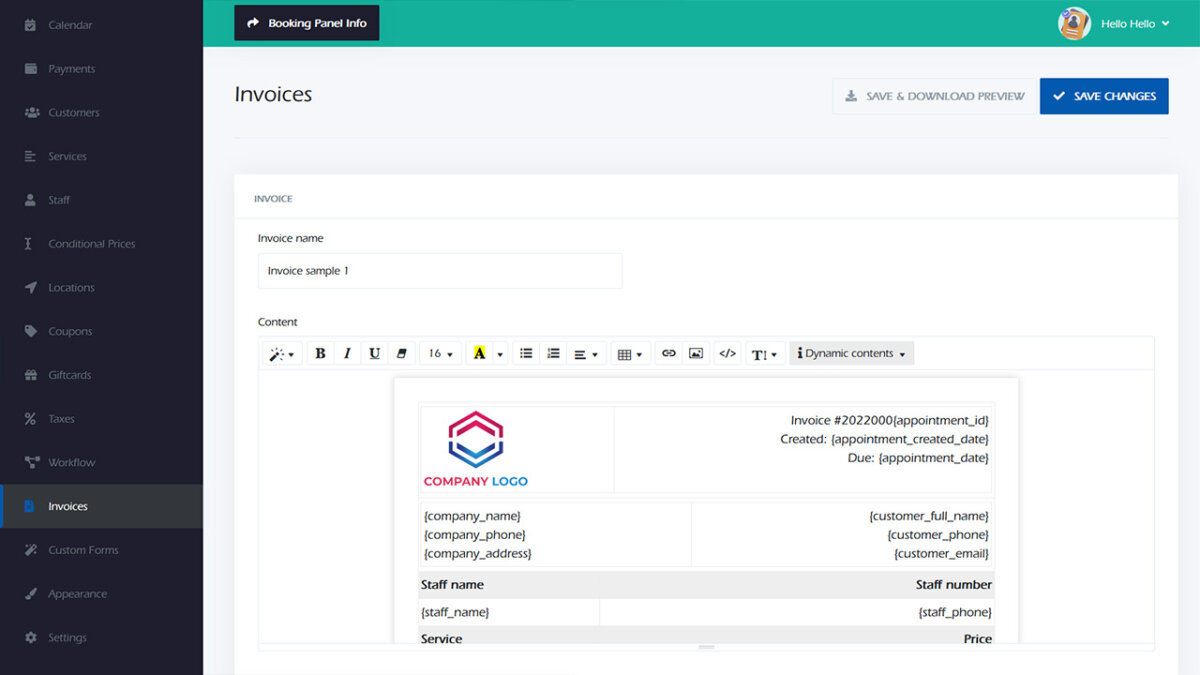1200x675 pixels.
Task: Click the remove formatting eraser icon
Action: click(x=401, y=353)
